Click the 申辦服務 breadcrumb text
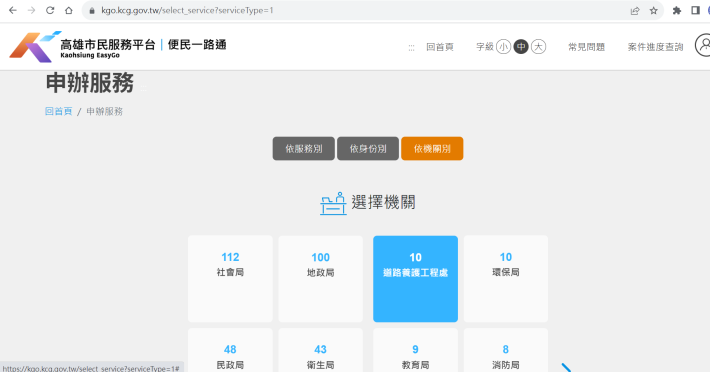Viewport: 710px width, 372px height. pyautogui.click(x=105, y=111)
